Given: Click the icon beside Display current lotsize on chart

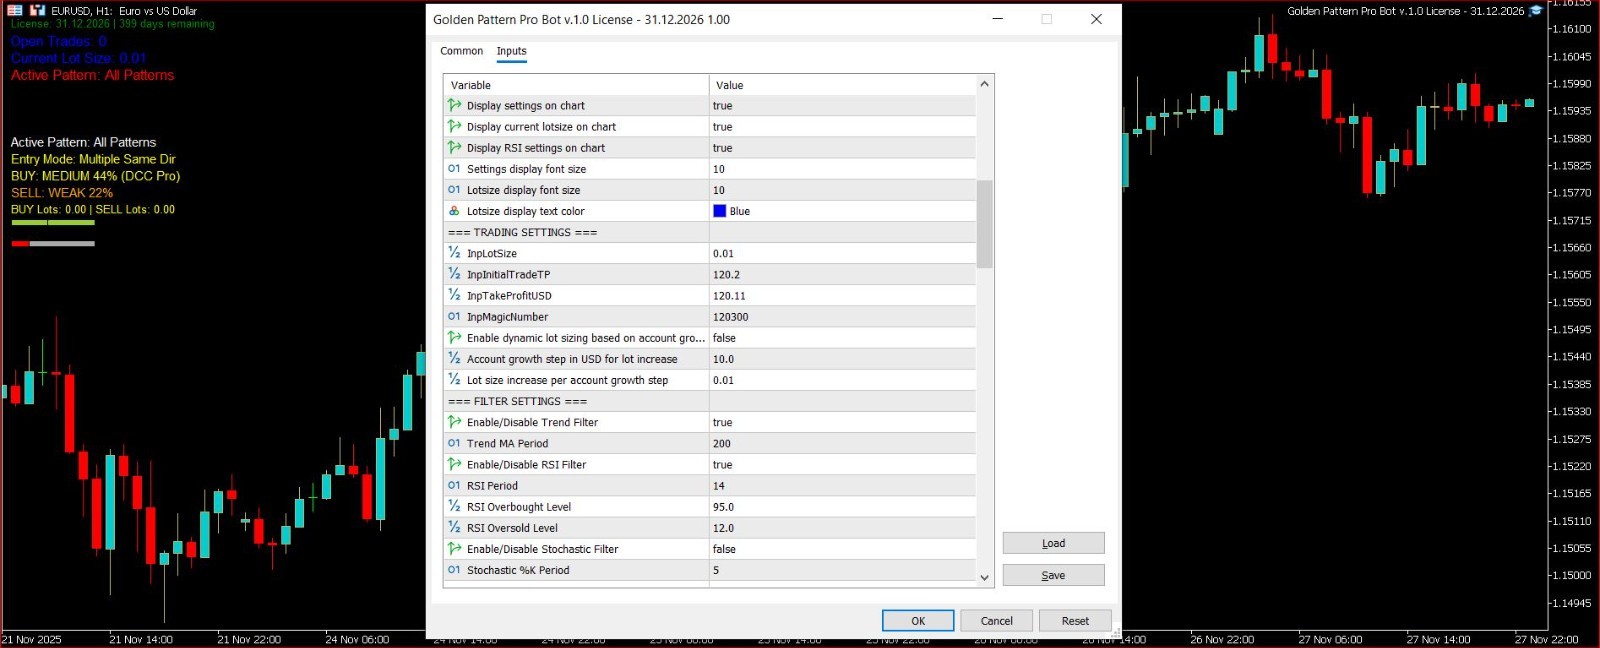Looking at the screenshot, I should 454,126.
